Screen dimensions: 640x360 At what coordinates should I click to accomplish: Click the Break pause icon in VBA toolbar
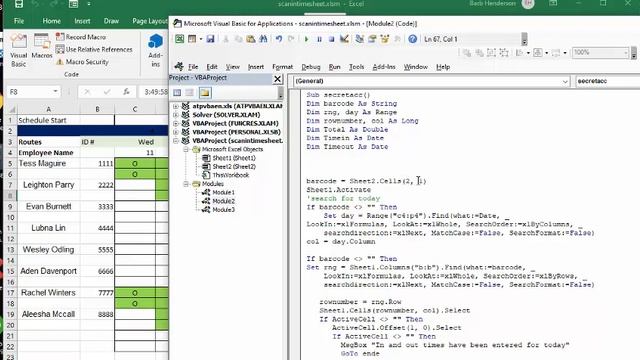pos(319,39)
